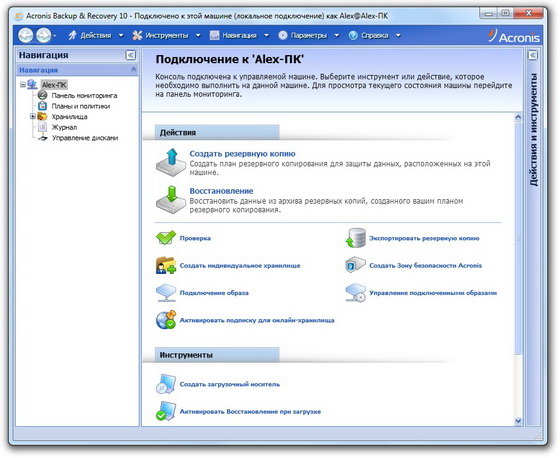The image size is (560, 458).
Task: Open the Навигация menu in toolbar
Action: pyautogui.click(x=240, y=35)
